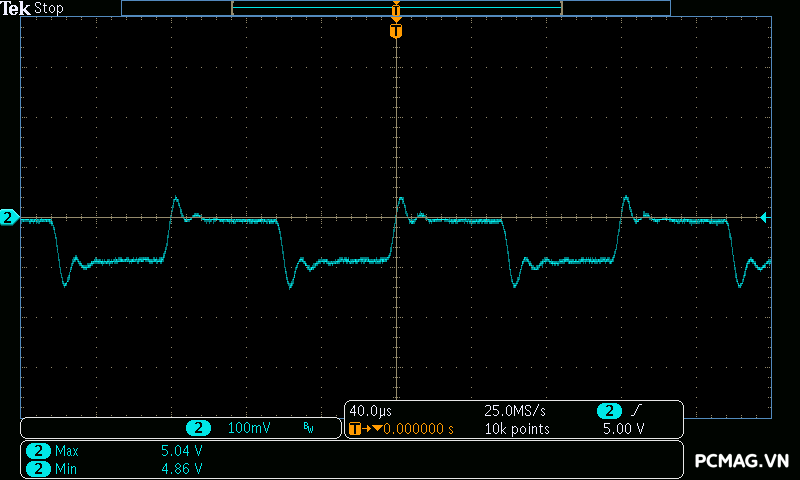
Task: Select the 40.0µs time base readout
Action: pyautogui.click(x=370, y=411)
